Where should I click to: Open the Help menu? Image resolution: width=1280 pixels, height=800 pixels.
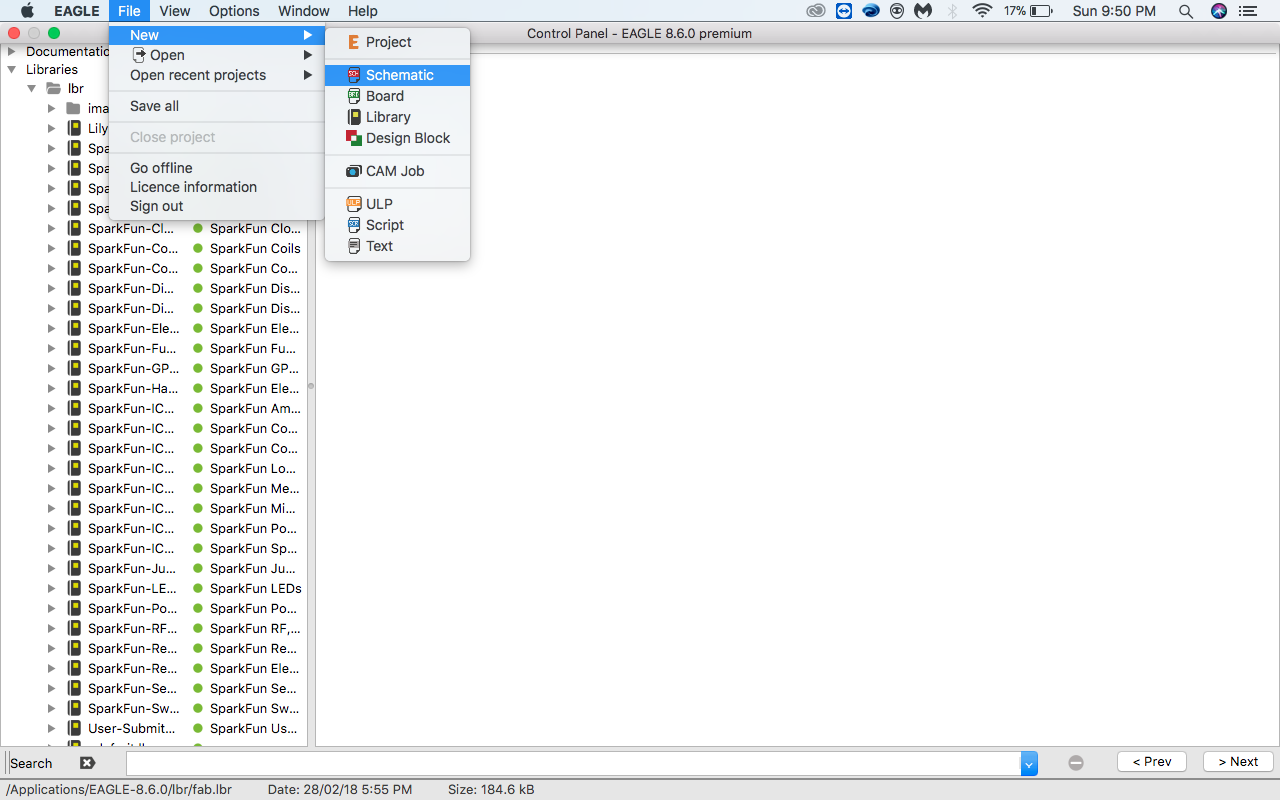point(363,11)
